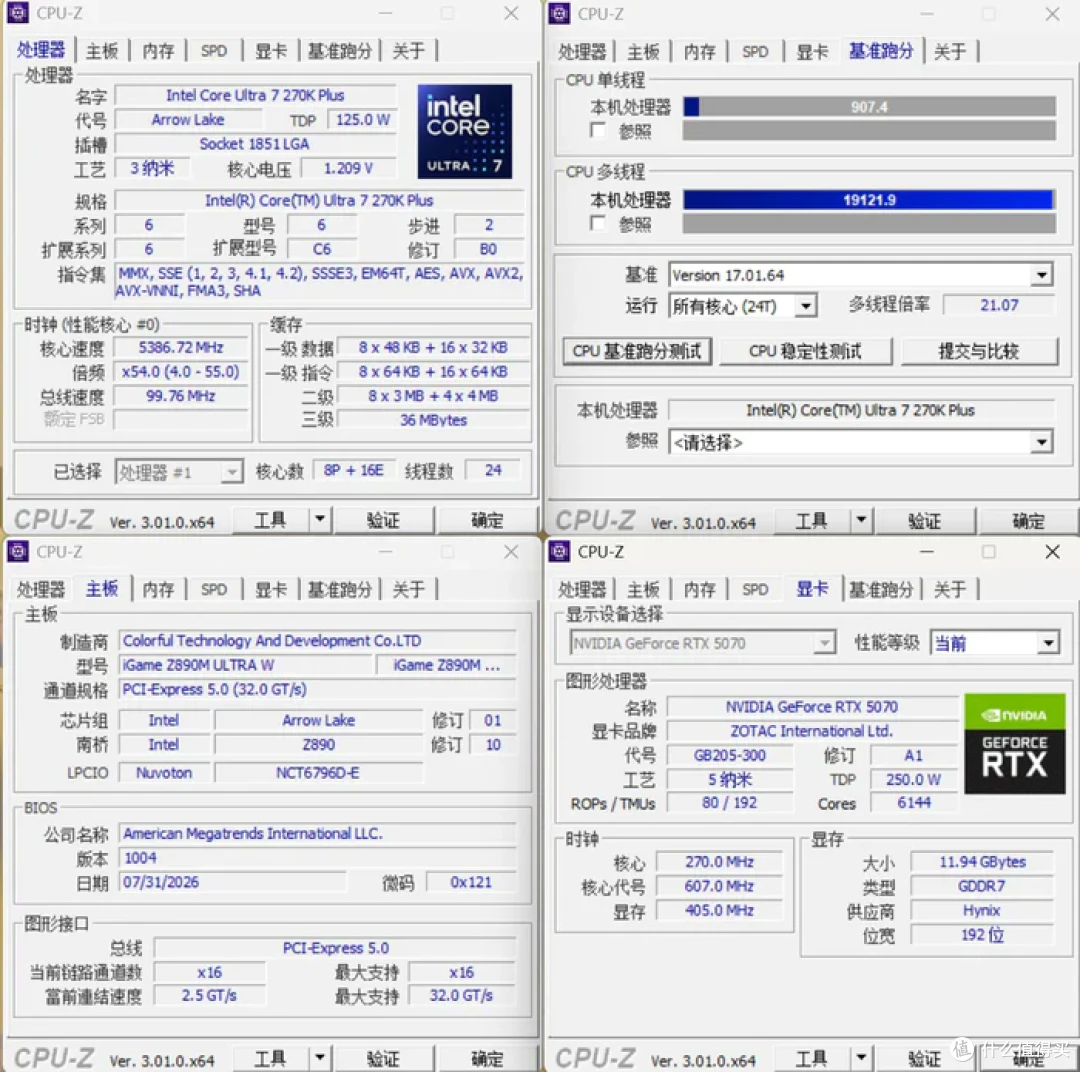
Task: Click the CPU-Z app icon in top-right window title bar
Action: pos(559,13)
